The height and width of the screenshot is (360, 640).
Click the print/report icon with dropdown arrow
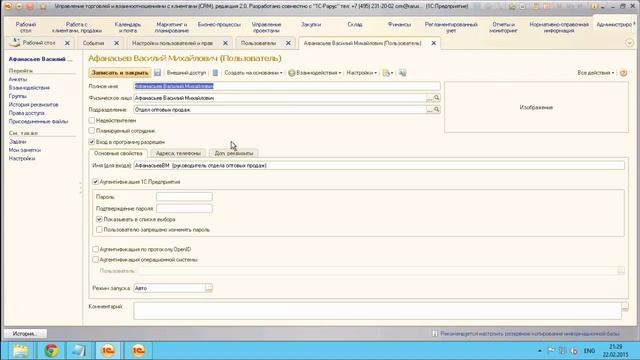click(387, 73)
